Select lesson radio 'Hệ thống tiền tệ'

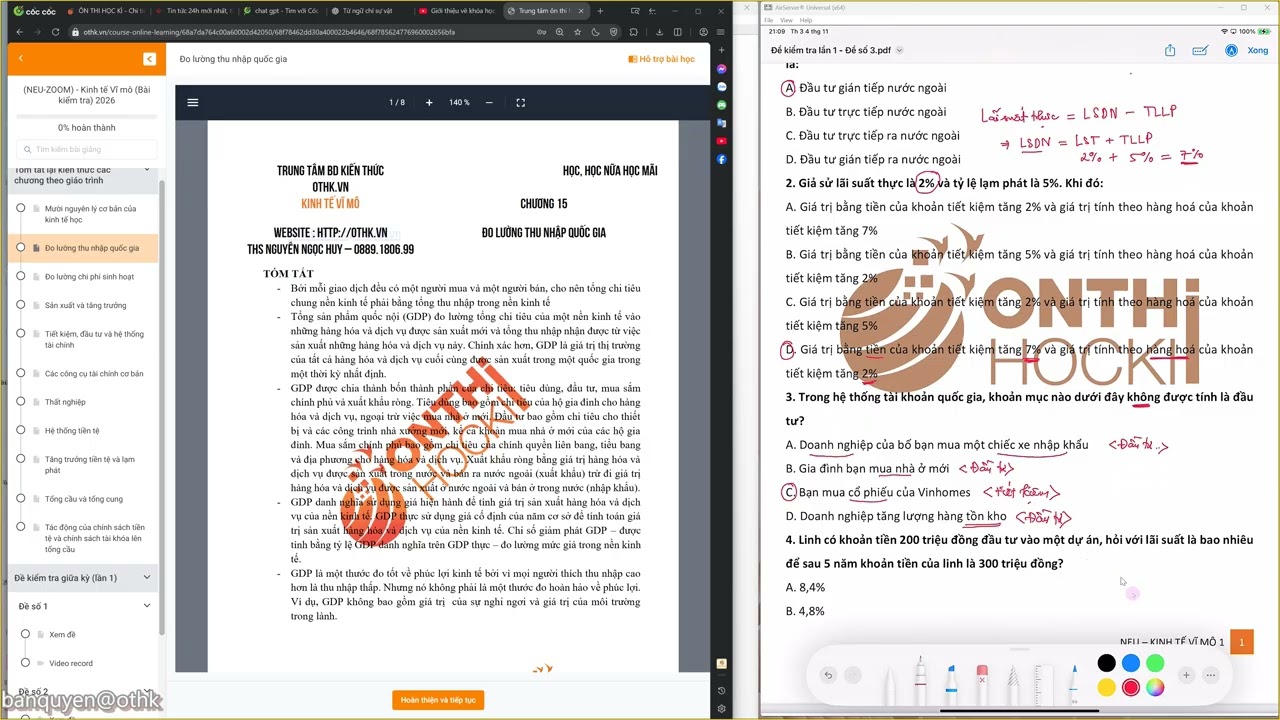[x=20, y=430]
